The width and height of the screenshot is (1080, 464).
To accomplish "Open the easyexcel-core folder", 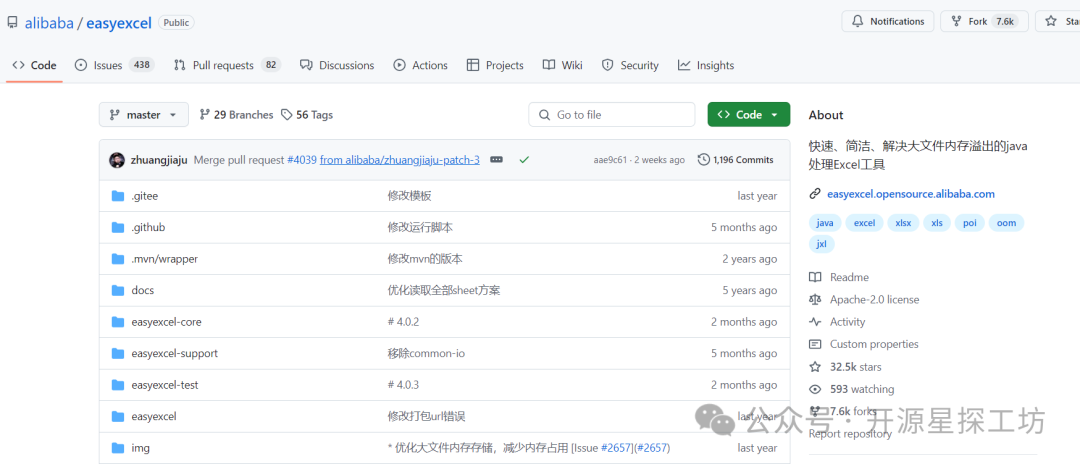I will click(x=166, y=322).
